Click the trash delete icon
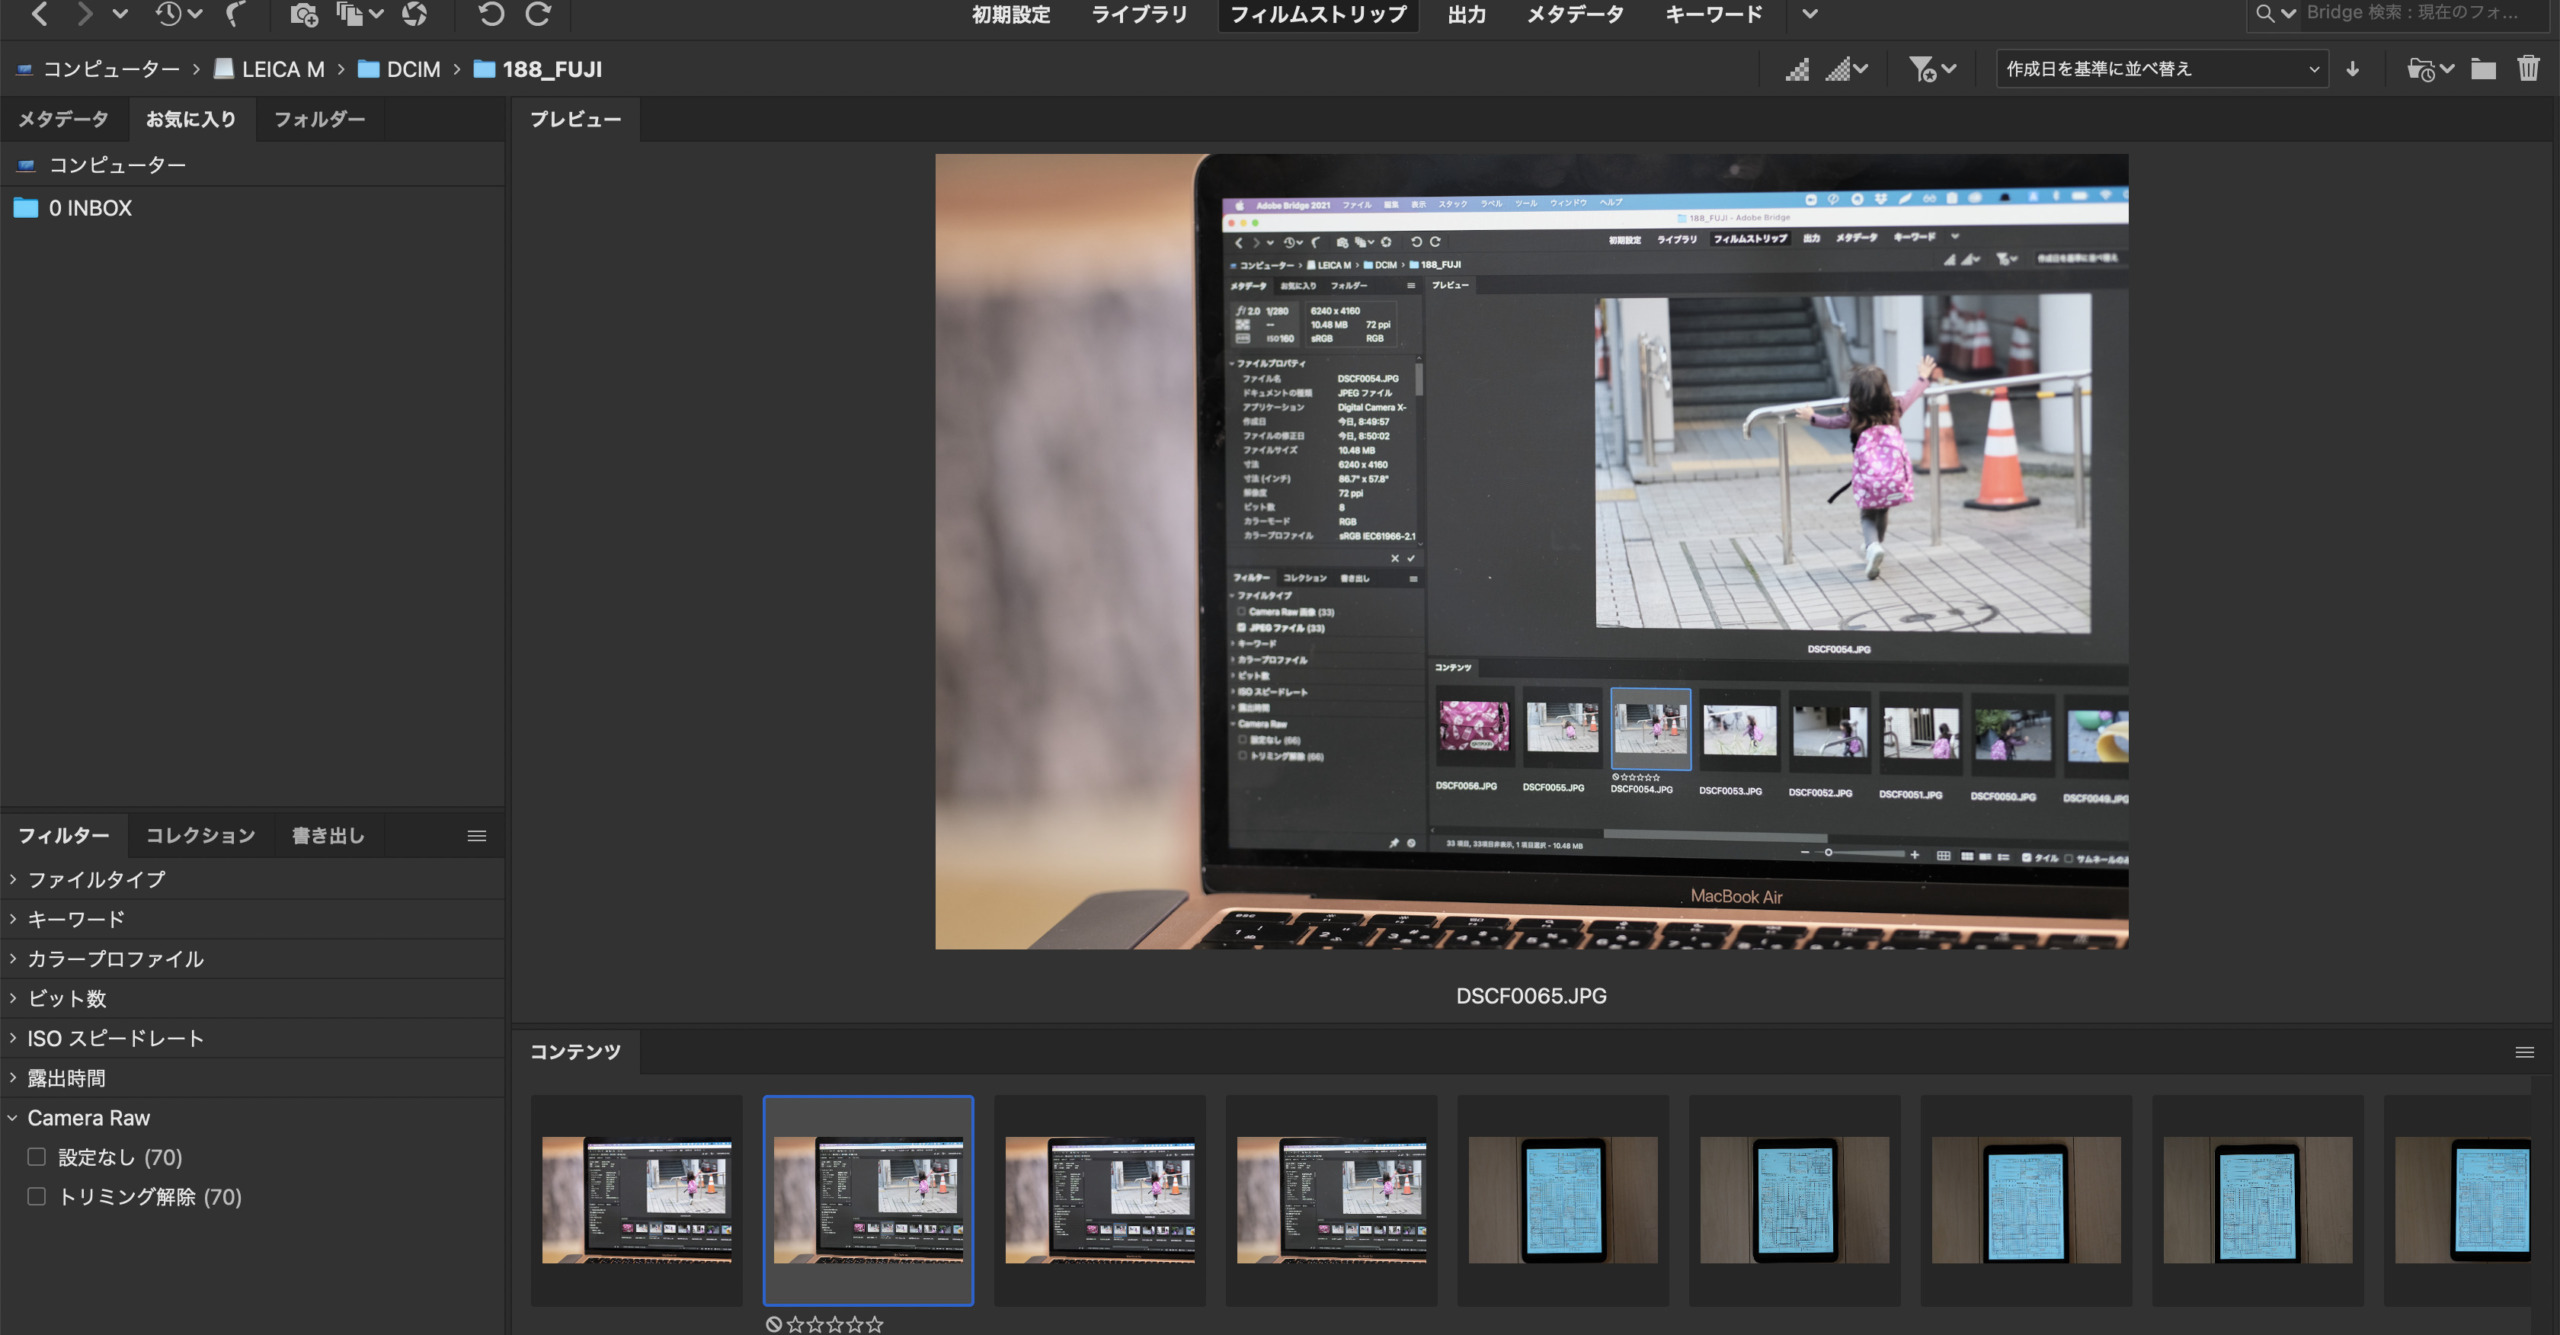The height and width of the screenshot is (1335, 2560). pos(2528,68)
